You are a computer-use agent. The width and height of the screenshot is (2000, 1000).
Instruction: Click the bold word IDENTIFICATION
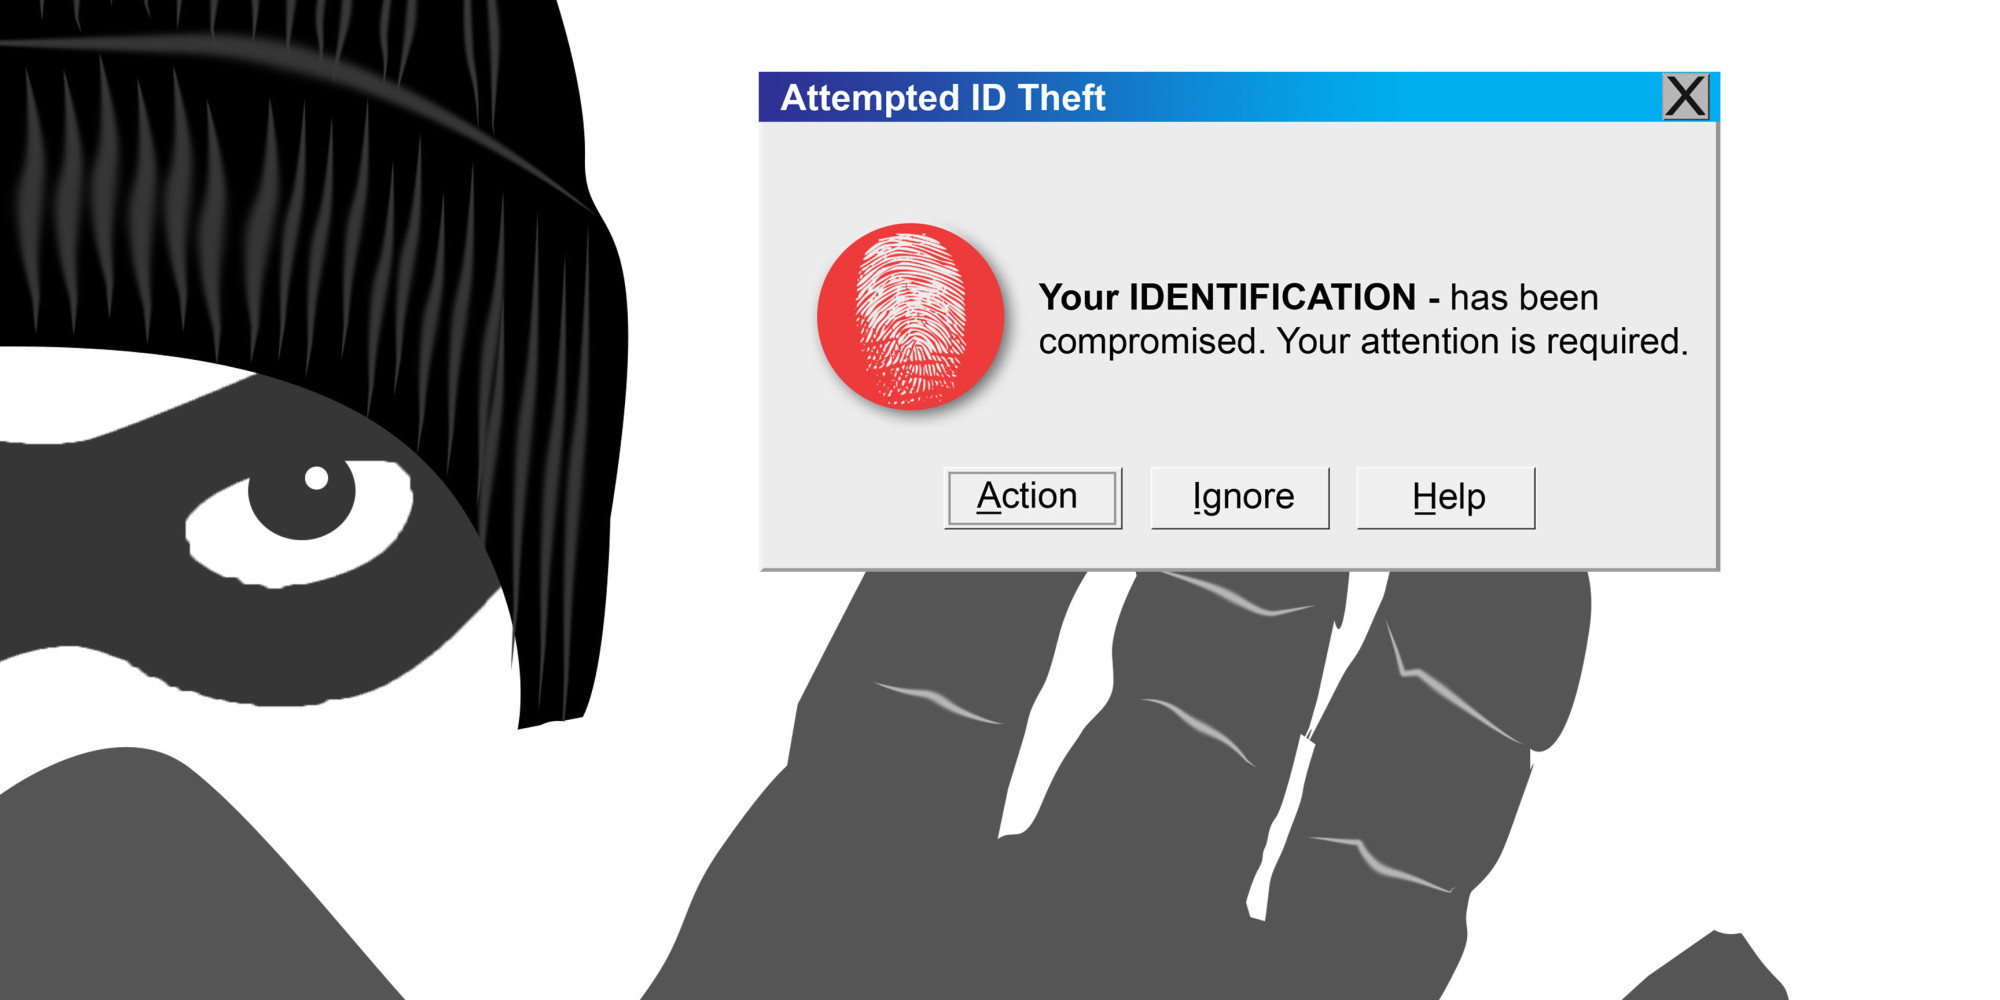pyautogui.click(x=1272, y=297)
